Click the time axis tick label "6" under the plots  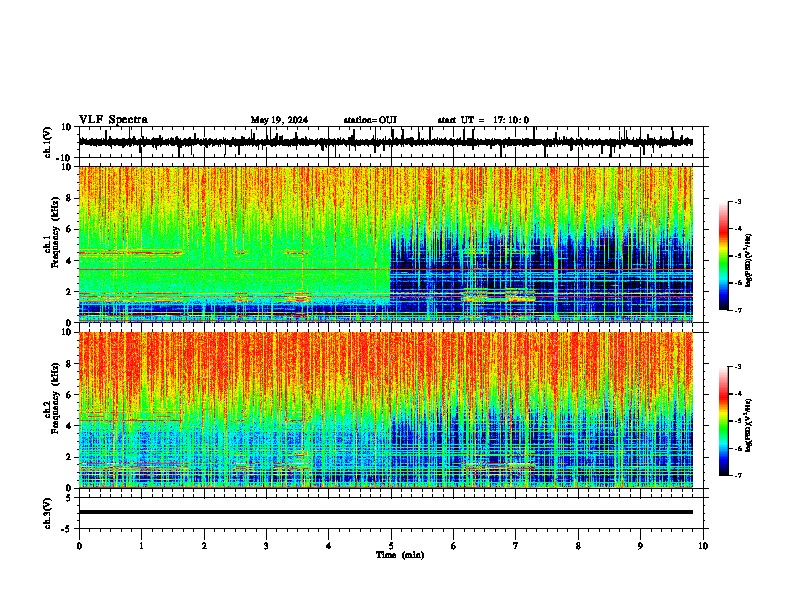click(x=454, y=546)
